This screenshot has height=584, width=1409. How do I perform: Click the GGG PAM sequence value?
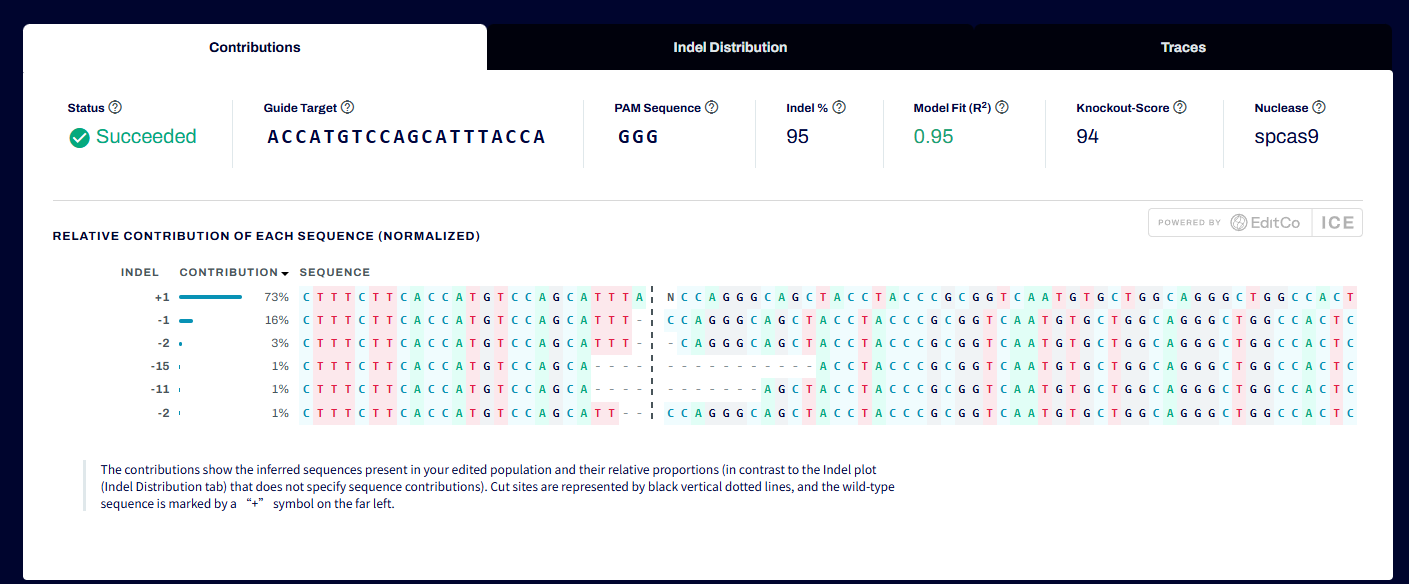(638, 137)
